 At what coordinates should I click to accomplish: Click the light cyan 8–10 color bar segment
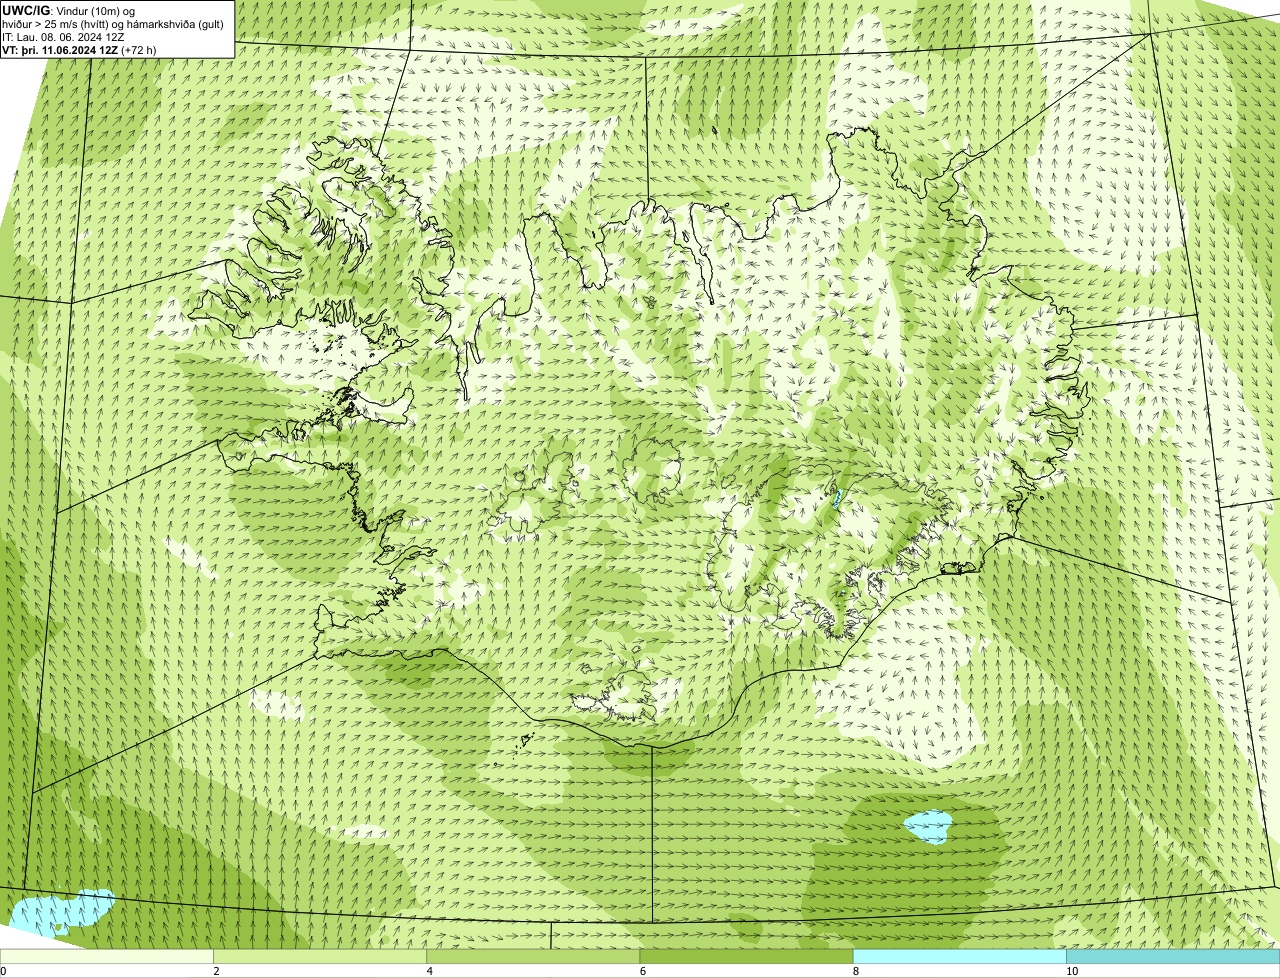[x=959, y=956]
